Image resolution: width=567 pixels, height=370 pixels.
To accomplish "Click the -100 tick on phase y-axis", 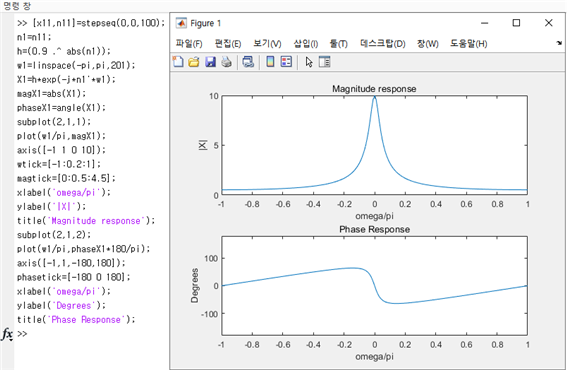I will coord(210,314).
